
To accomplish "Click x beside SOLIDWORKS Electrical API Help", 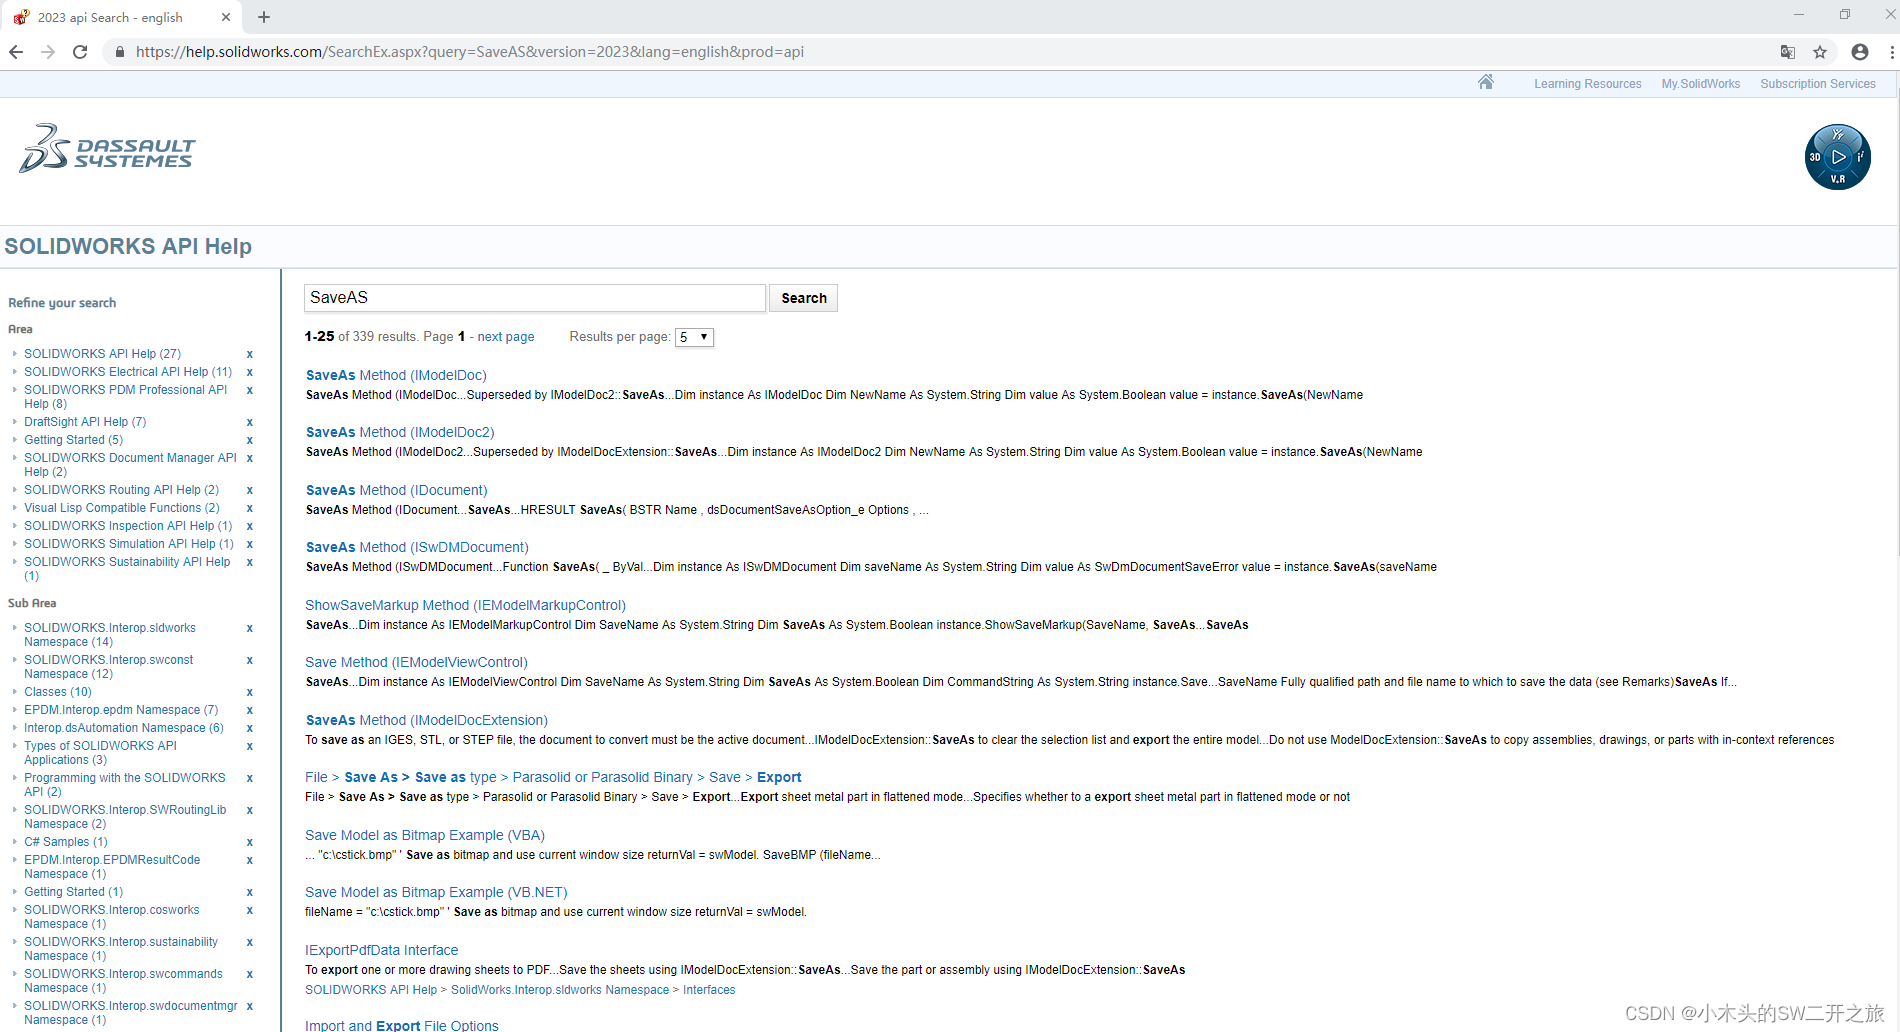I will 250,372.
